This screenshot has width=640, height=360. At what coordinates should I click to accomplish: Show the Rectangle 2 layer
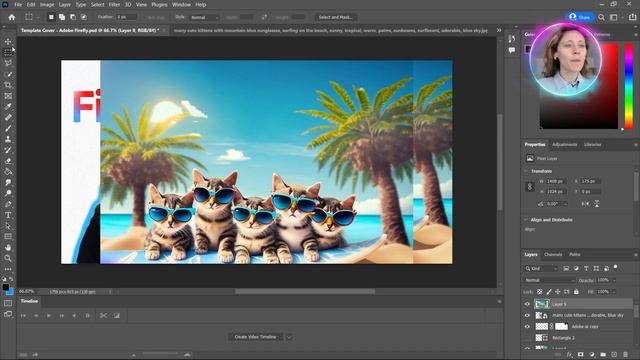click(527, 338)
